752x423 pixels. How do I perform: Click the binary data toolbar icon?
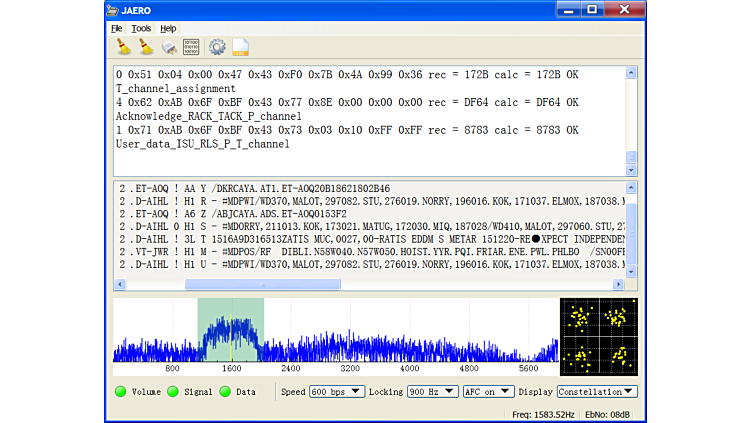191,47
